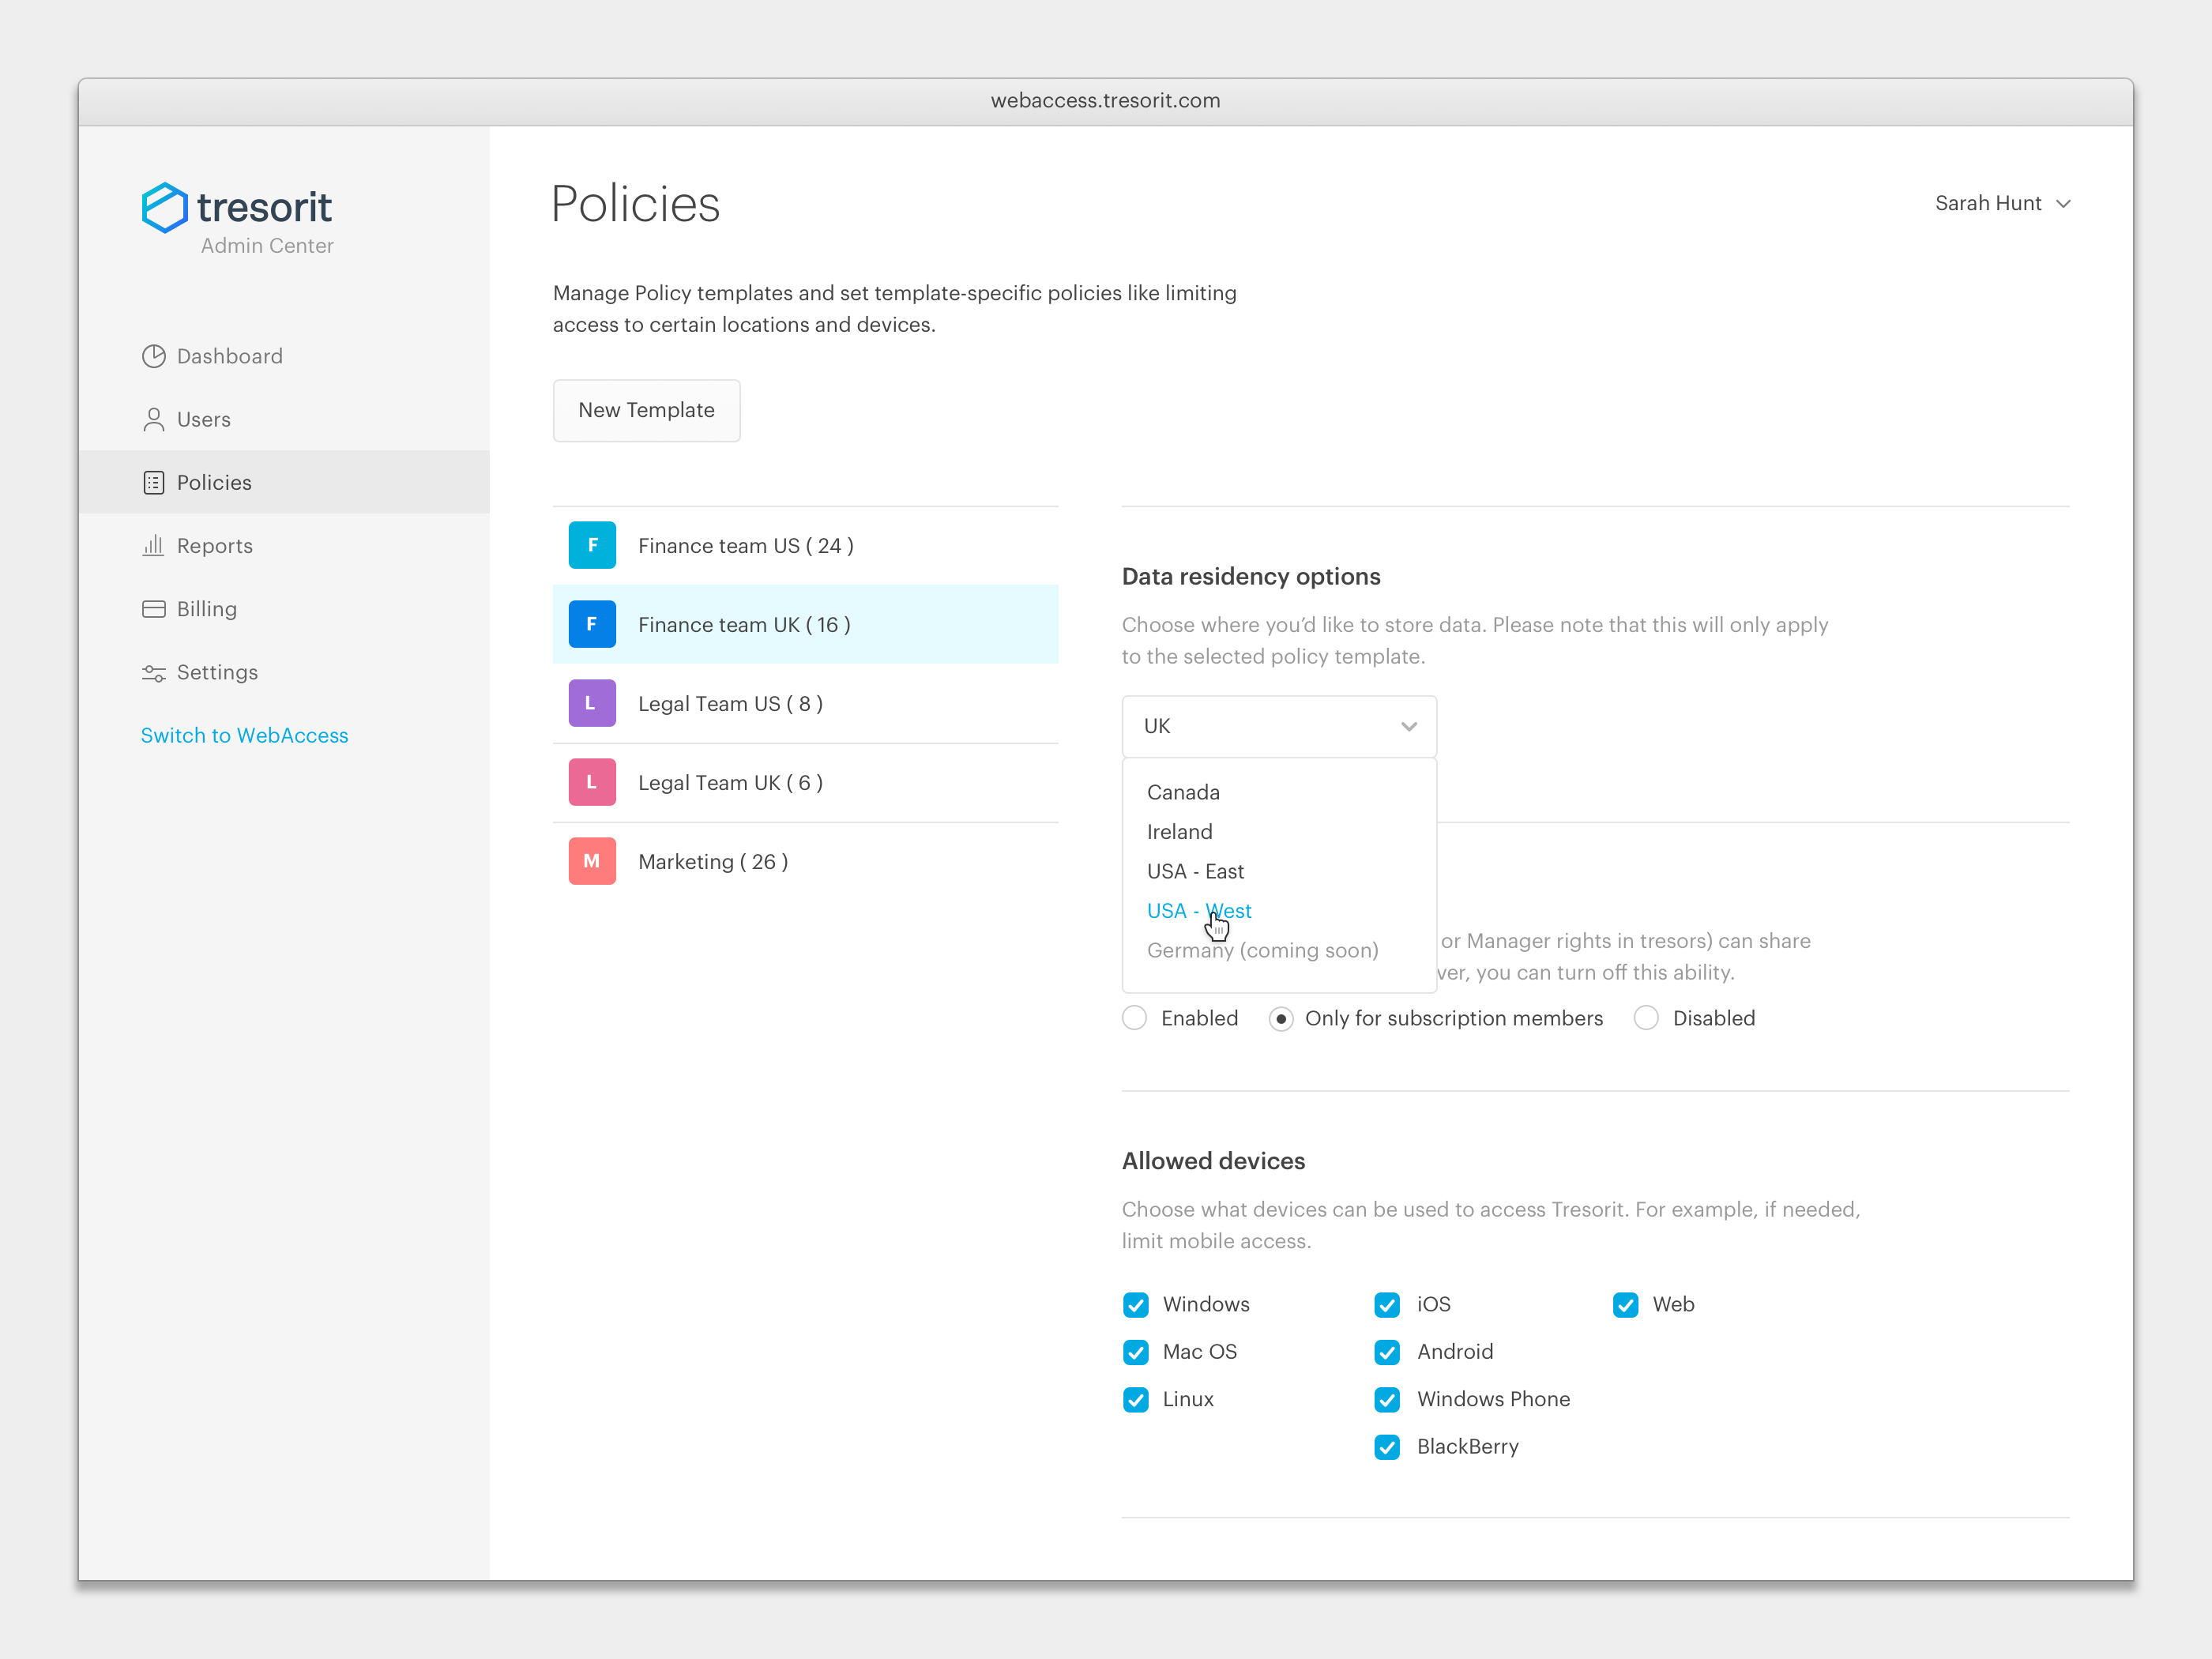
Task: Toggle the Windows device checkbox
Action: click(1135, 1303)
